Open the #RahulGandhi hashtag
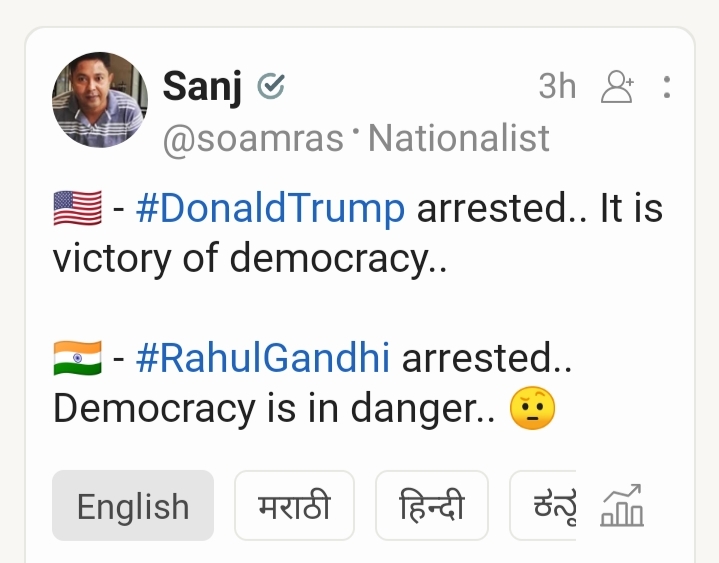This screenshot has width=719, height=563. pos(263,358)
